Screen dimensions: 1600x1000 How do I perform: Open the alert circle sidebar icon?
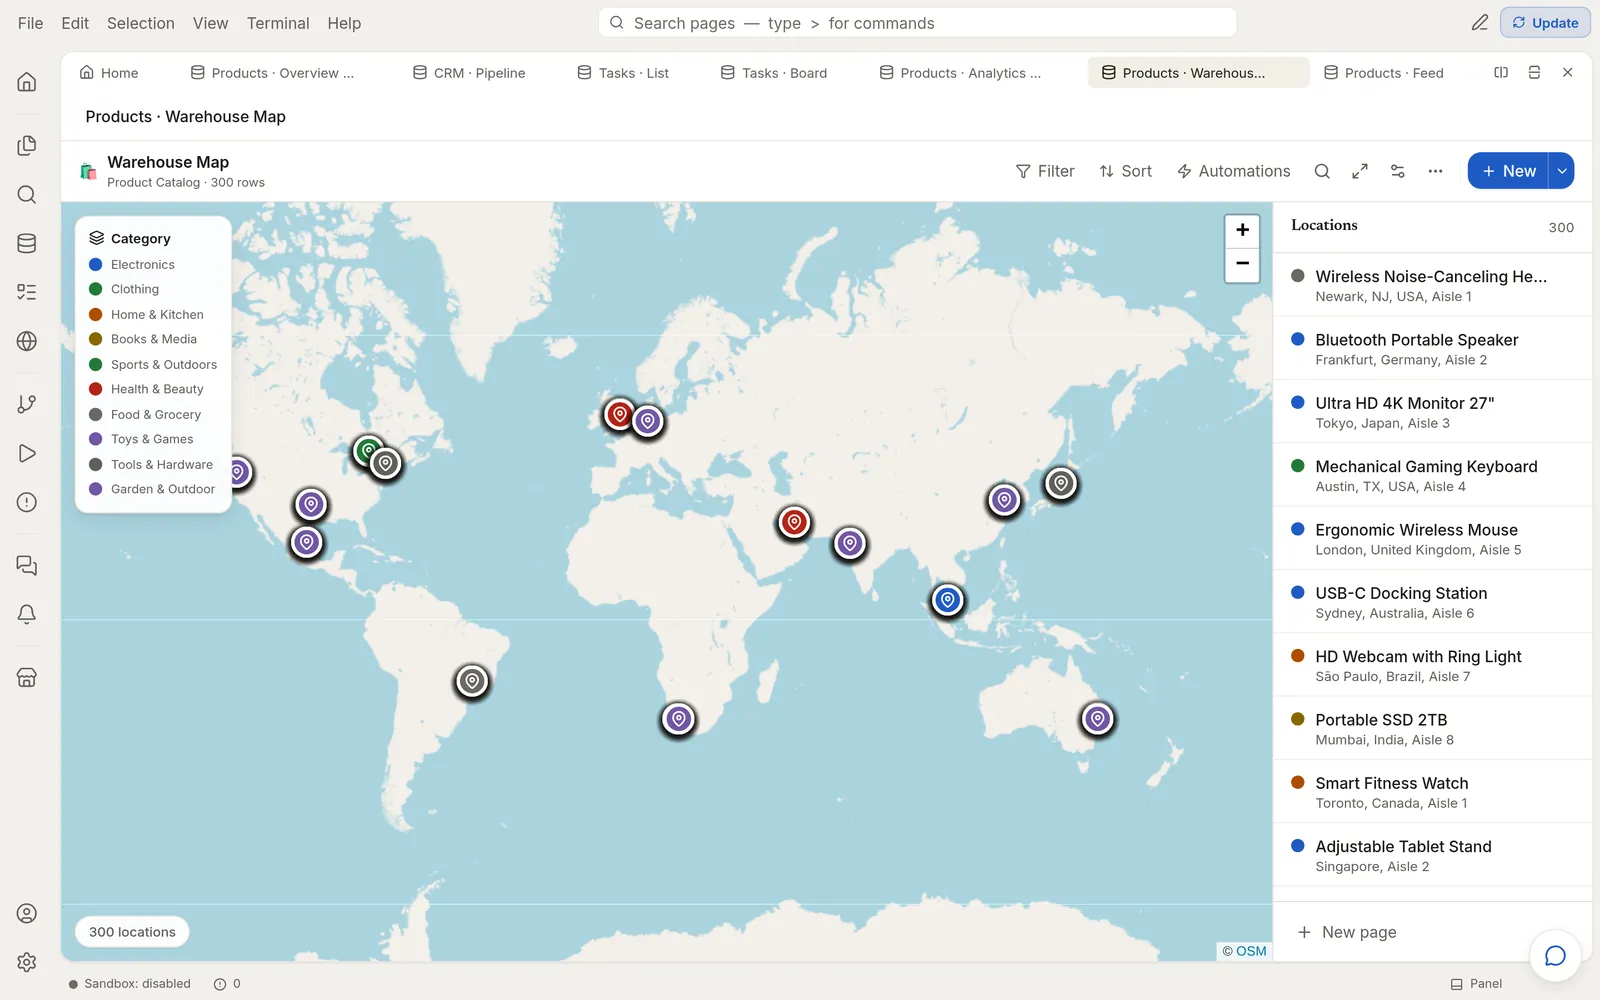point(27,502)
